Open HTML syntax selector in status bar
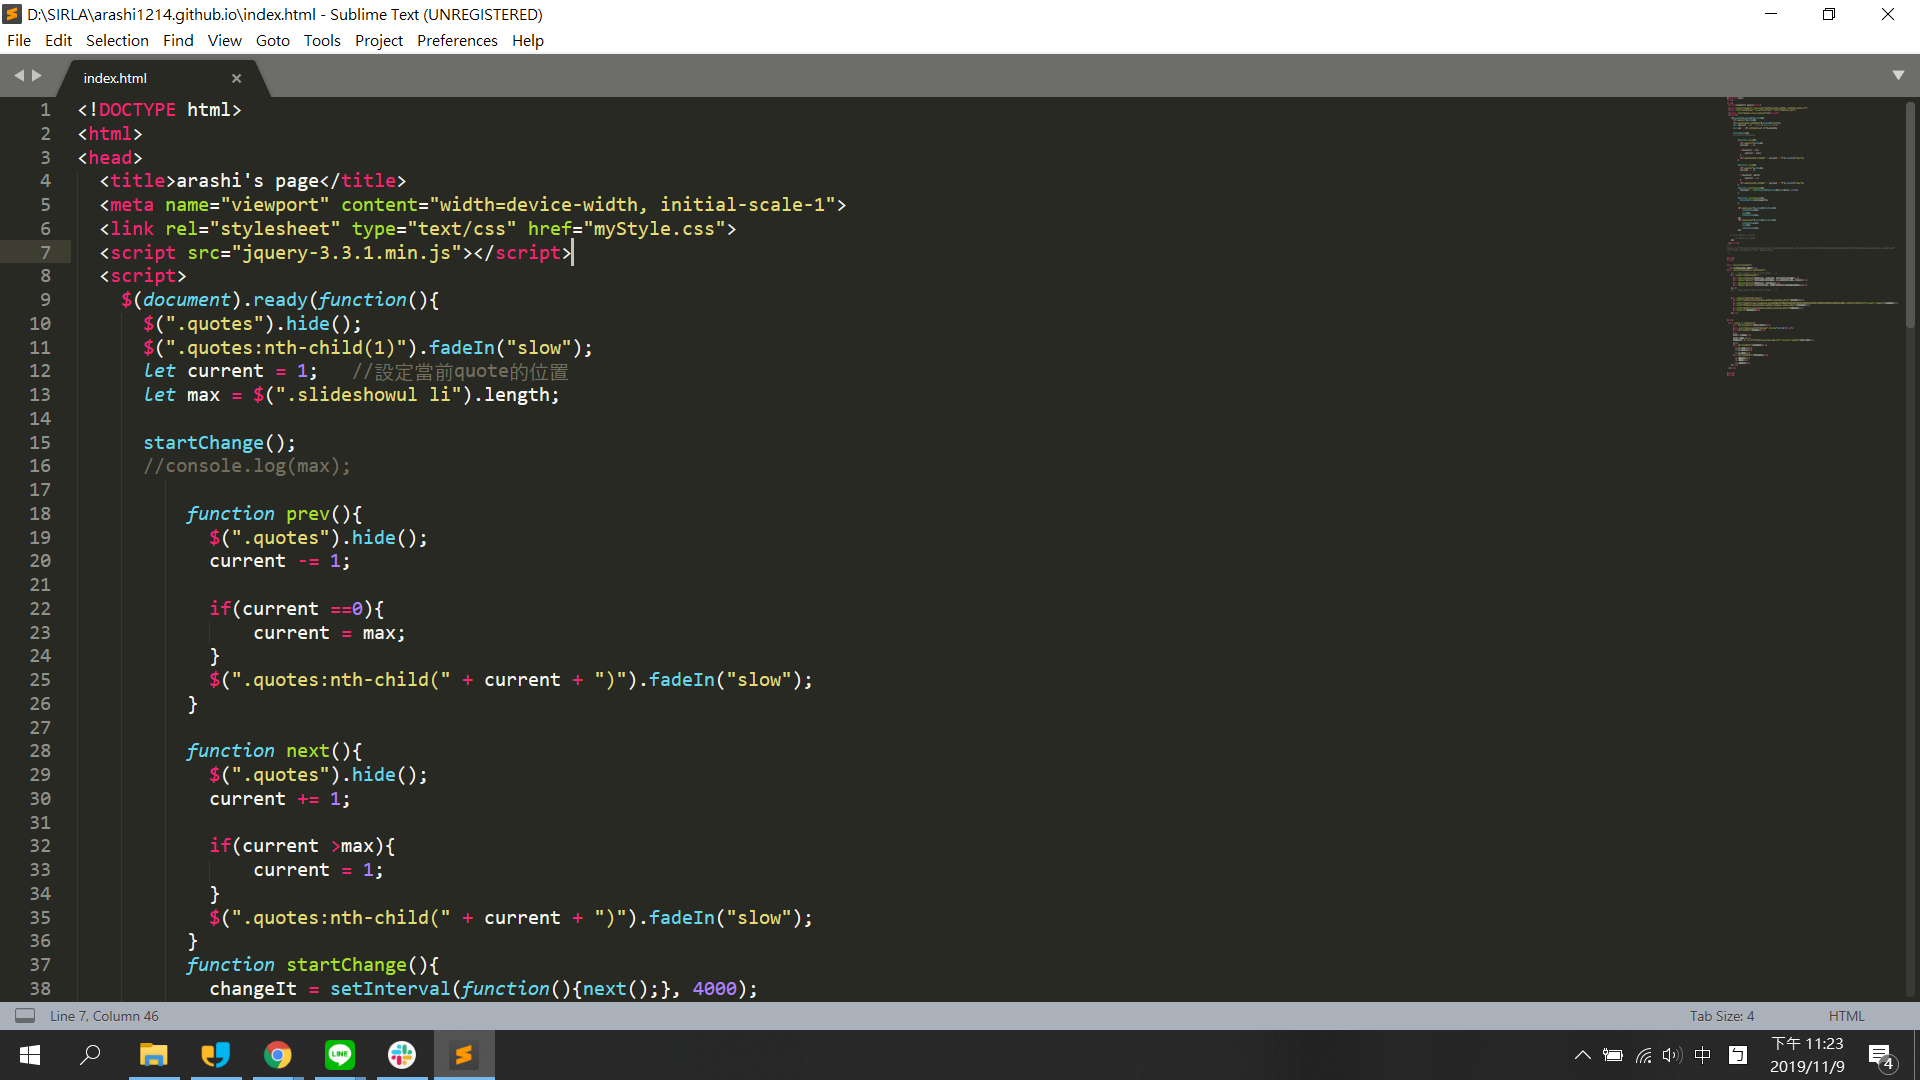 (1846, 1016)
